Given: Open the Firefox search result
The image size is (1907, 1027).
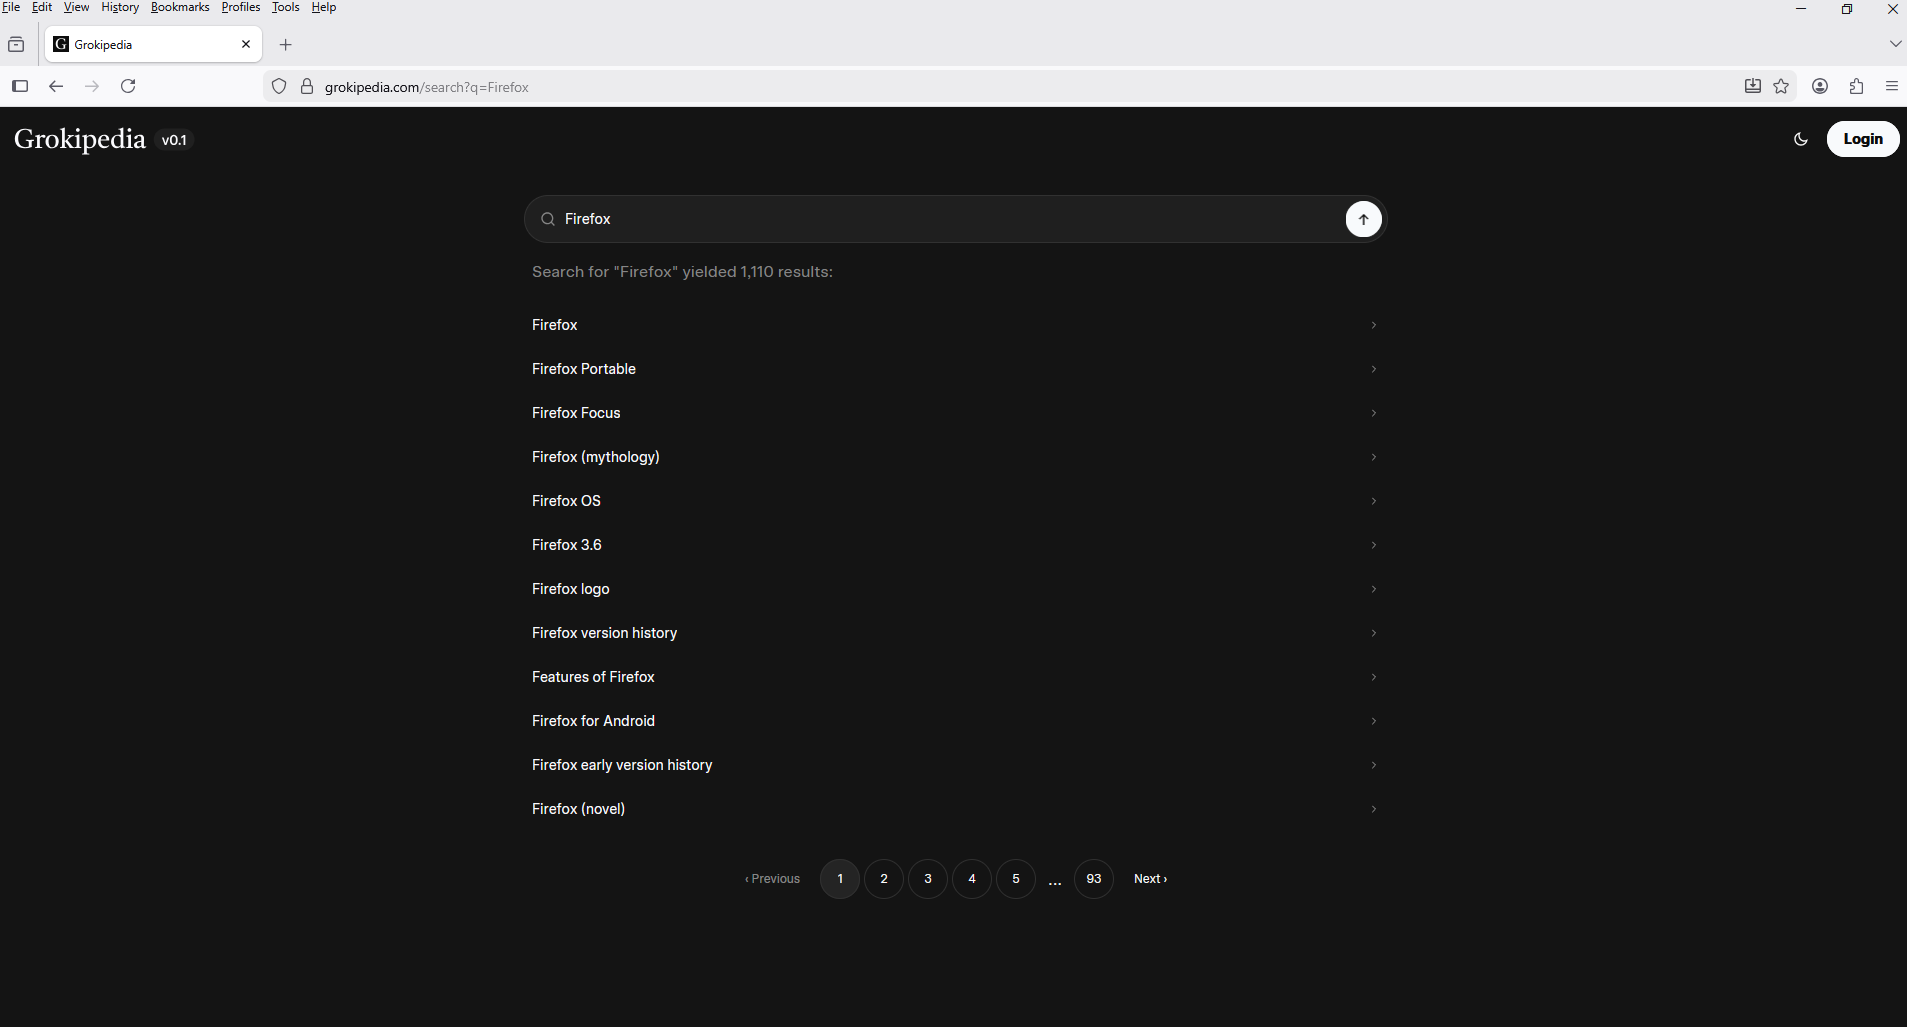Looking at the screenshot, I should [955, 325].
